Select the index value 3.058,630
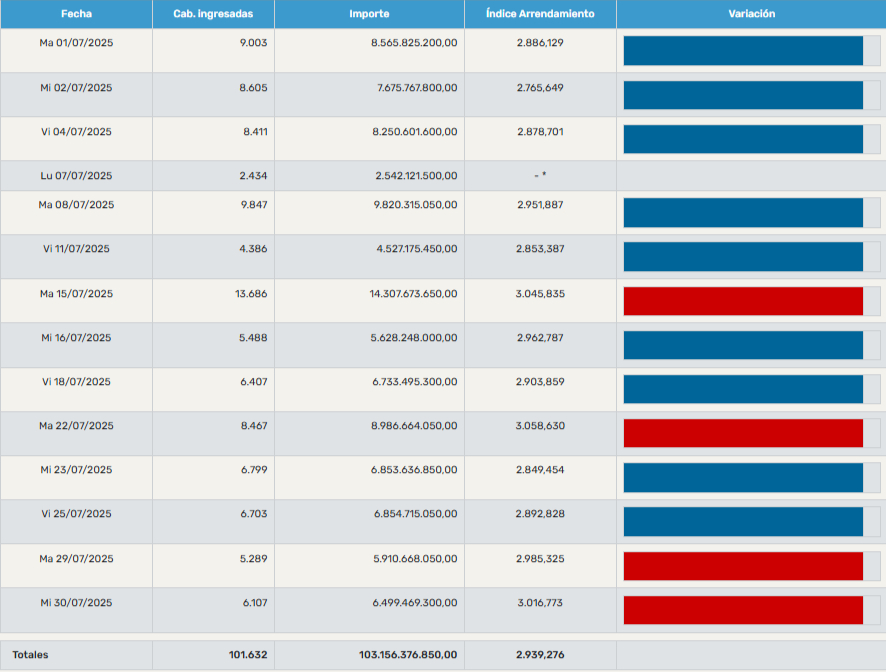The height and width of the screenshot is (672, 886). coord(540,426)
